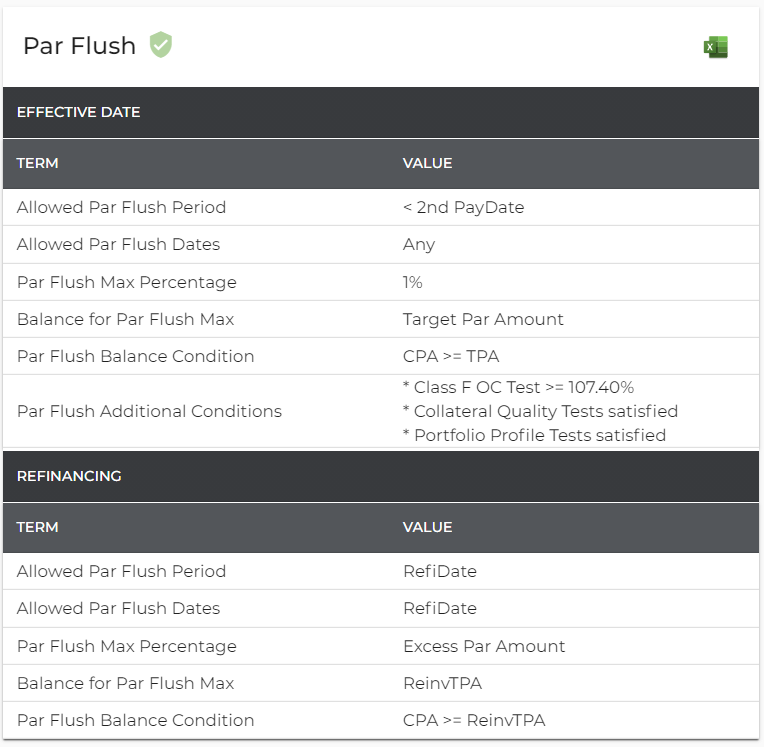Viewport: 764px width, 747px height.
Task: Click the 1% Par Flush Max Percentage value
Action: tap(412, 282)
